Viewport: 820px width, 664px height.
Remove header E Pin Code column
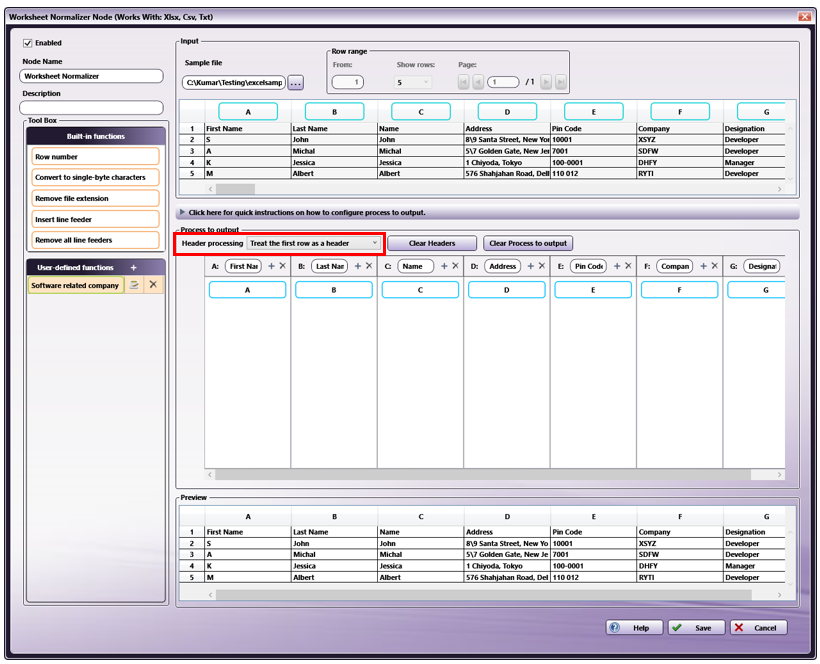629,266
